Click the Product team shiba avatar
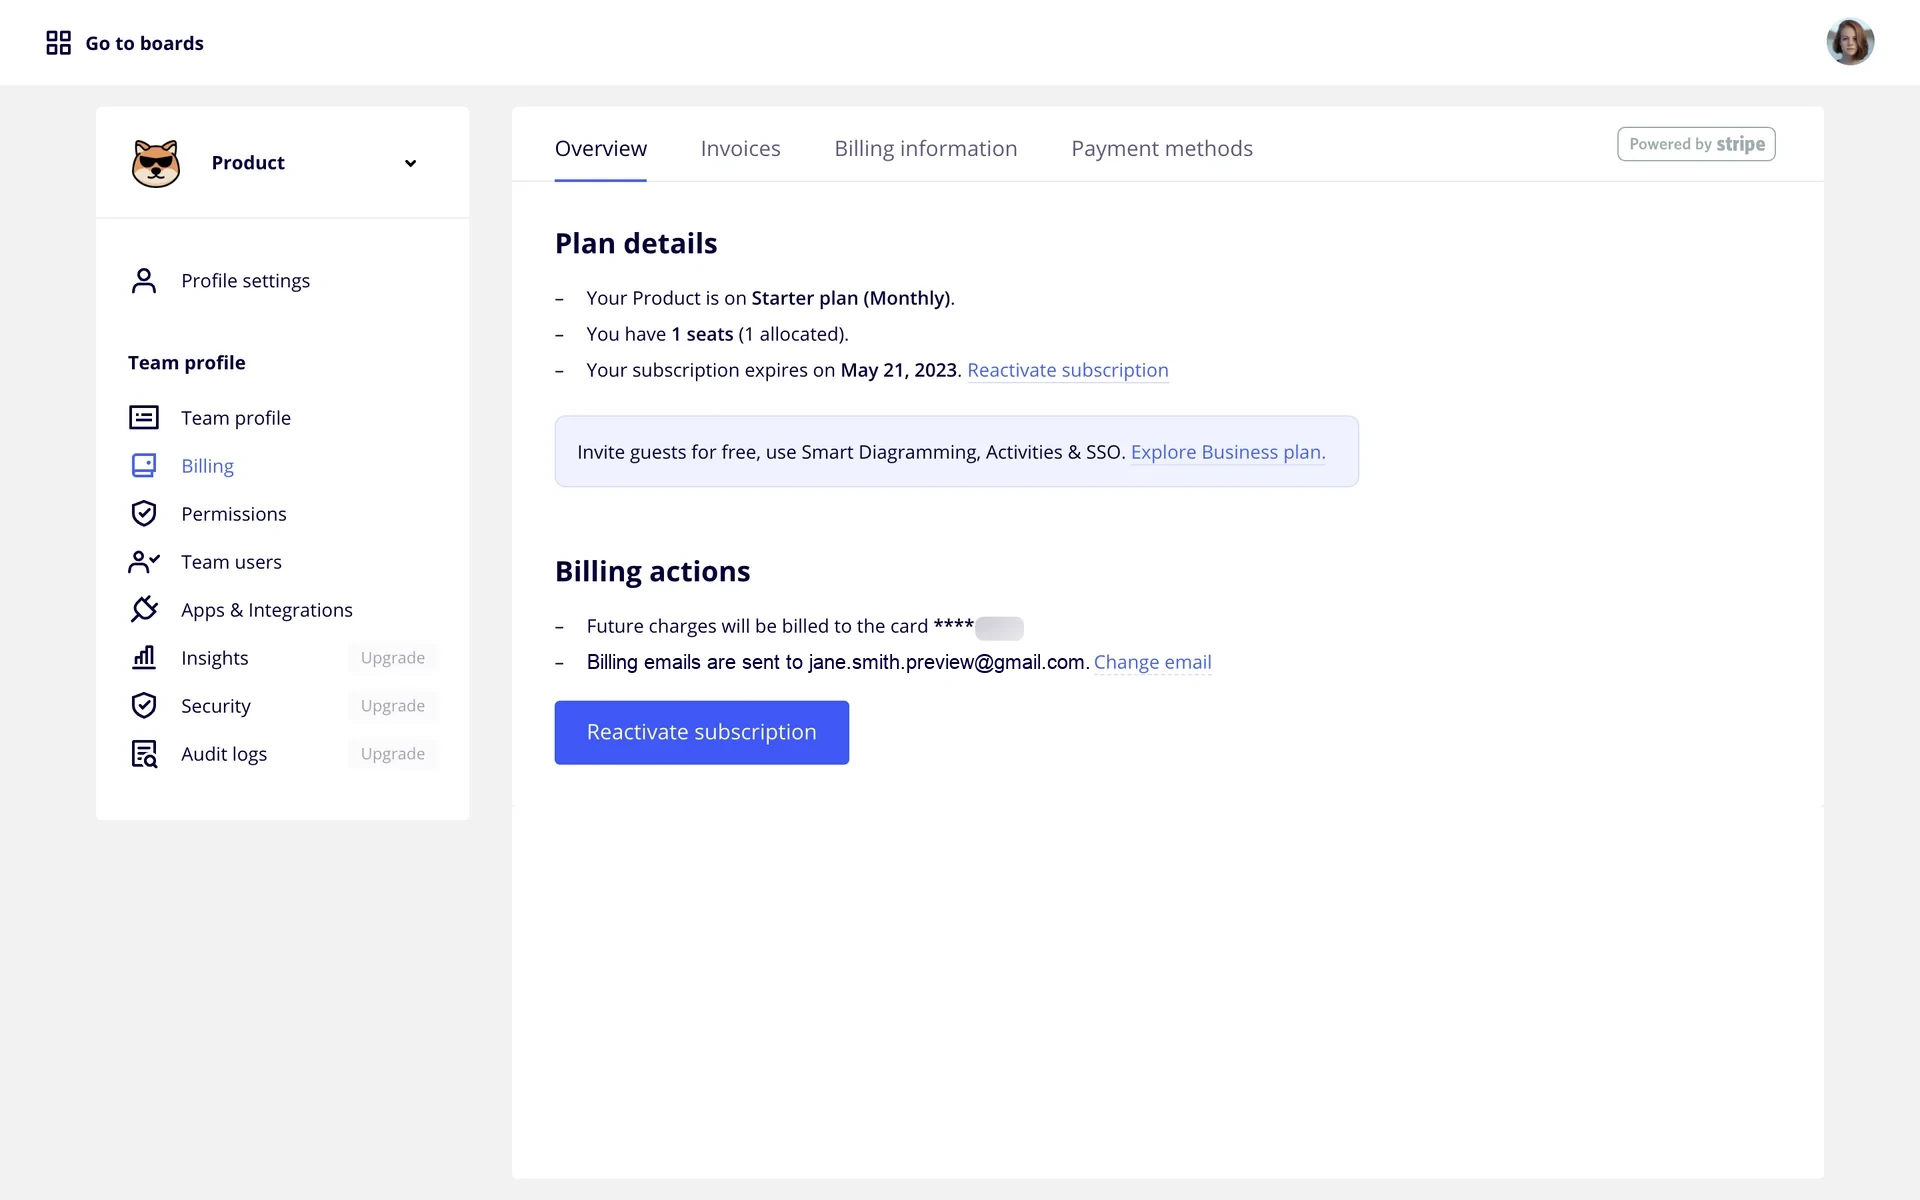Screen dimensions: 1920x1200 tap(156, 163)
